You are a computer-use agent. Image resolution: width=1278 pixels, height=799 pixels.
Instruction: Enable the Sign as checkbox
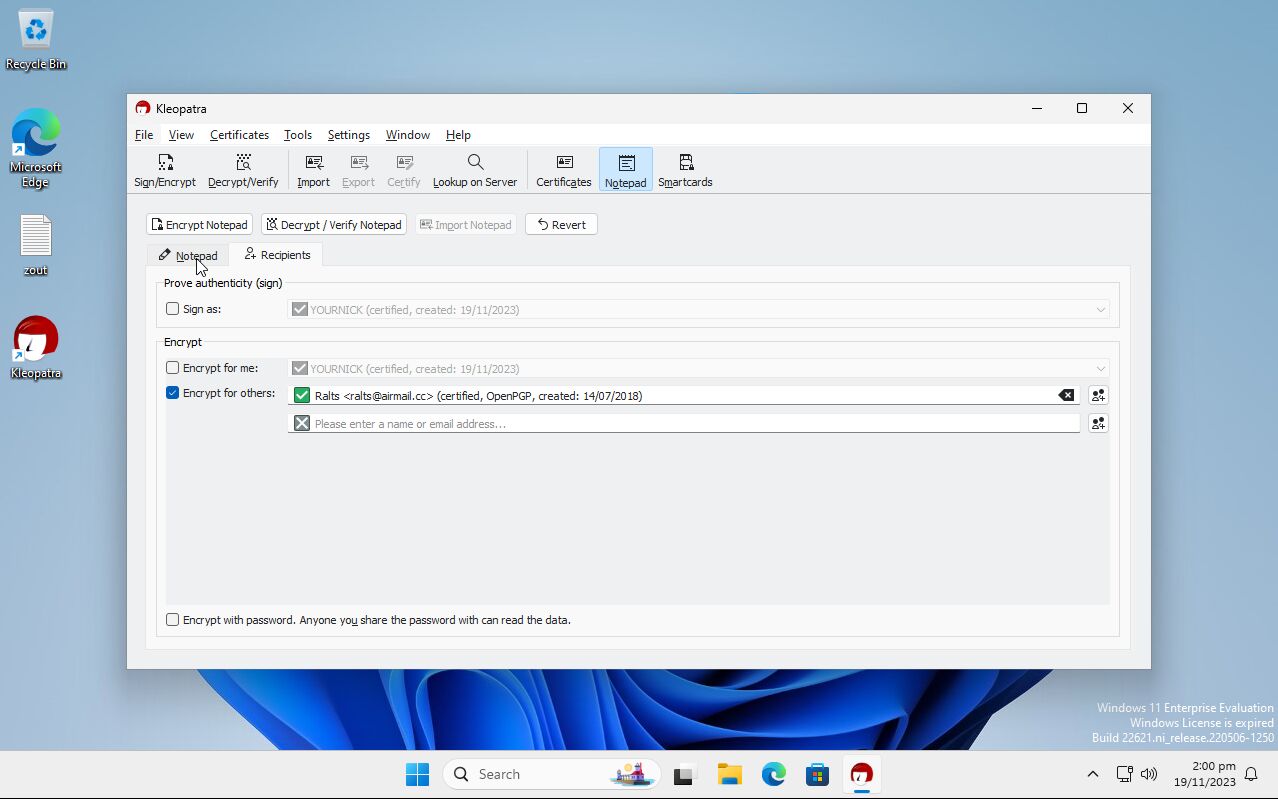point(172,309)
